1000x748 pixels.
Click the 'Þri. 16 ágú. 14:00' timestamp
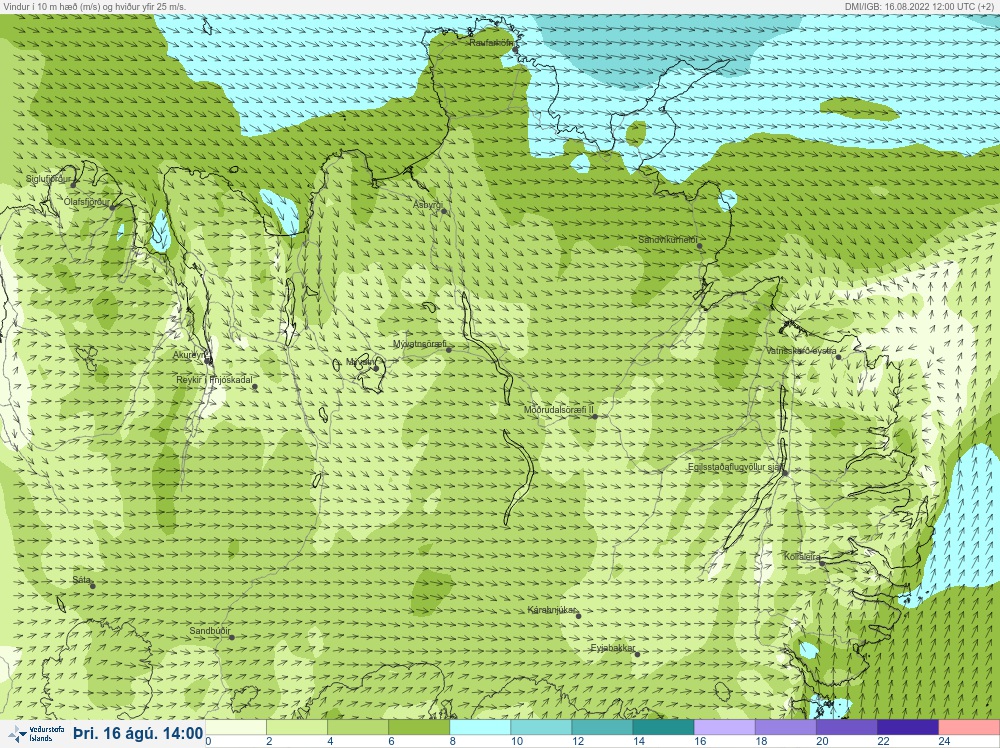pyautogui.click(x=138, y=733)
